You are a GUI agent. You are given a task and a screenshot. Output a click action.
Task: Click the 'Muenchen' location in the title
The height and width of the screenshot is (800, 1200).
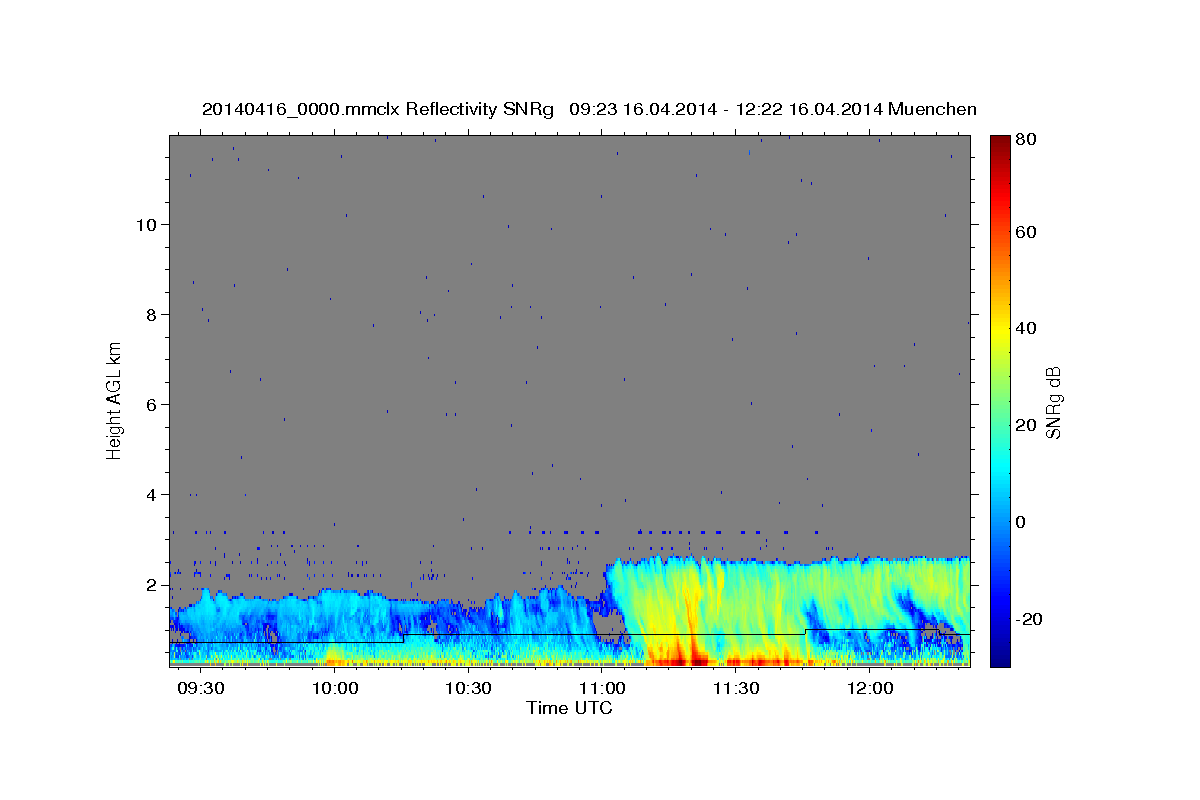coord(931,109)
